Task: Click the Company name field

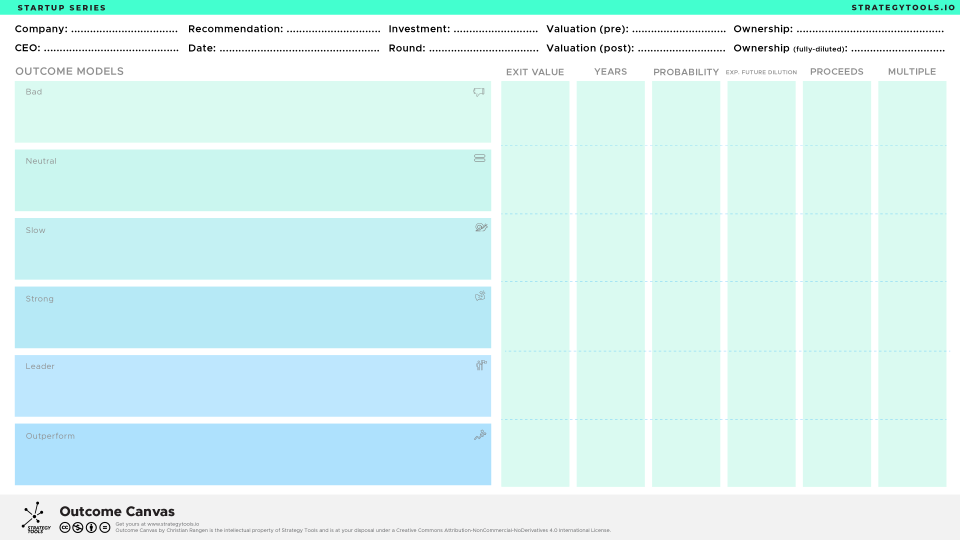Action: click(124, 30)
